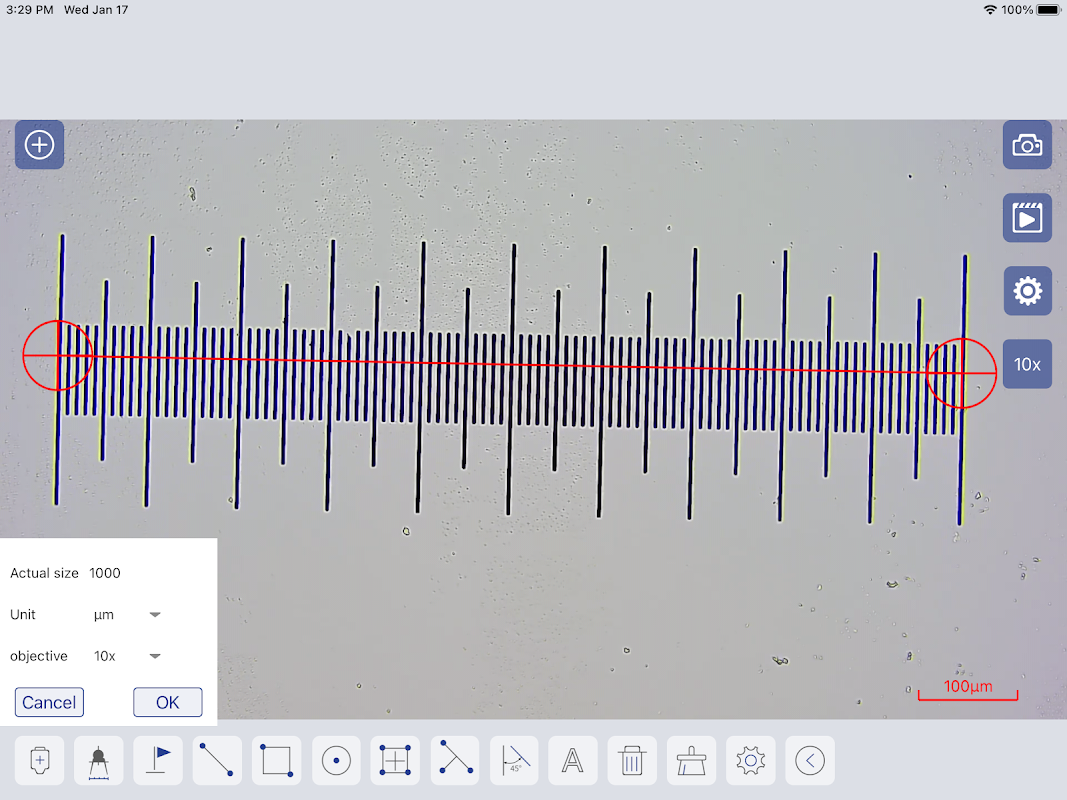Select the 45° angle measurement tool

[514, 760]
